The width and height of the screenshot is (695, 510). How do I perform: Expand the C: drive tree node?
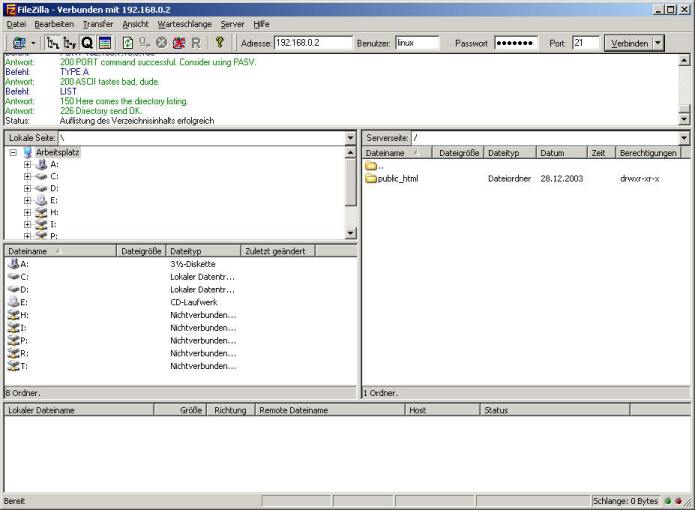[x=29, y=176]
